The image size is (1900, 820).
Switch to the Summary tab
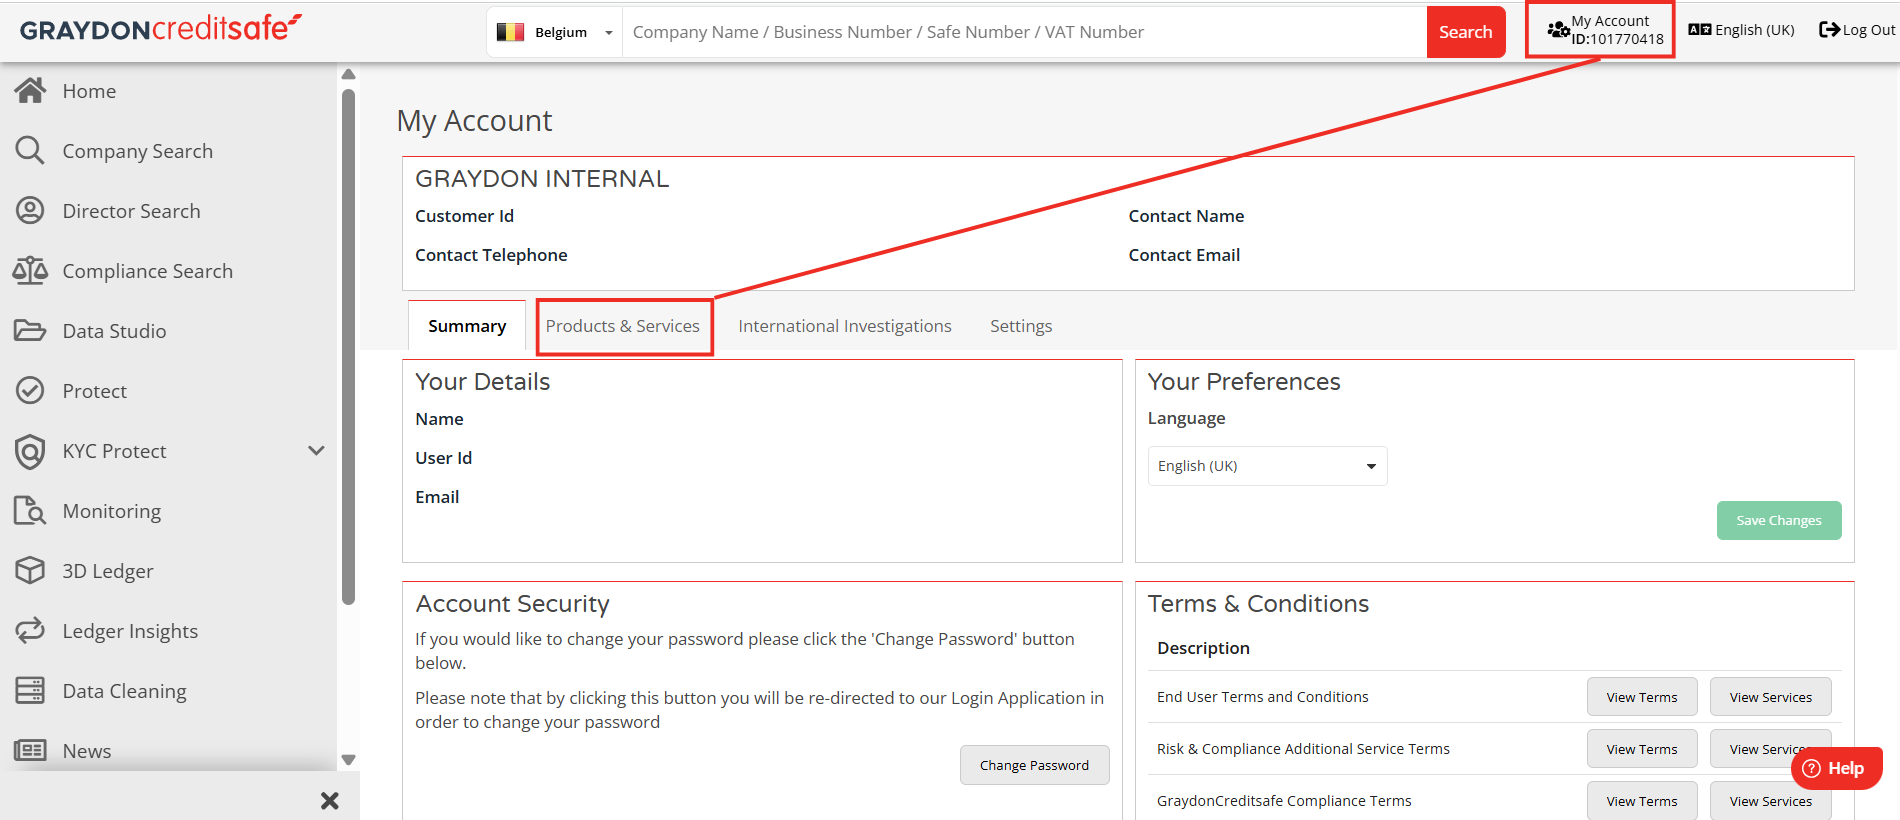[467, 326]
